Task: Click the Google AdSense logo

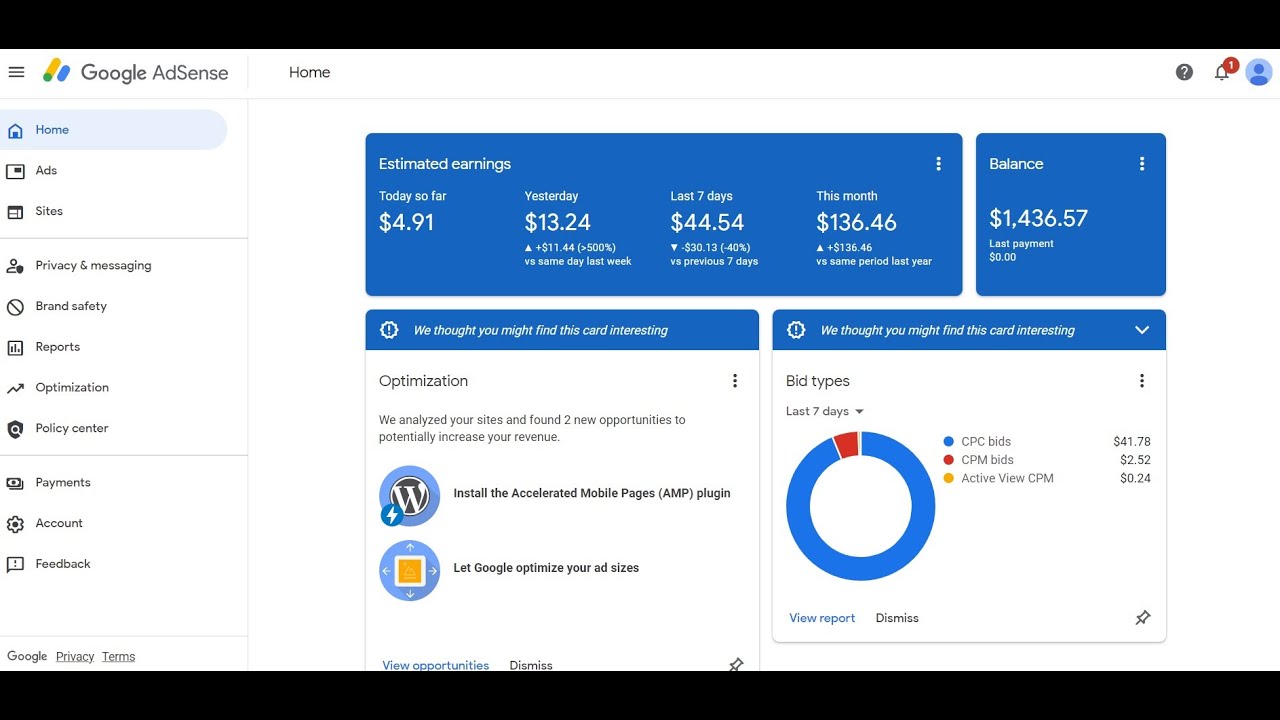Action: tap(135, 72)
